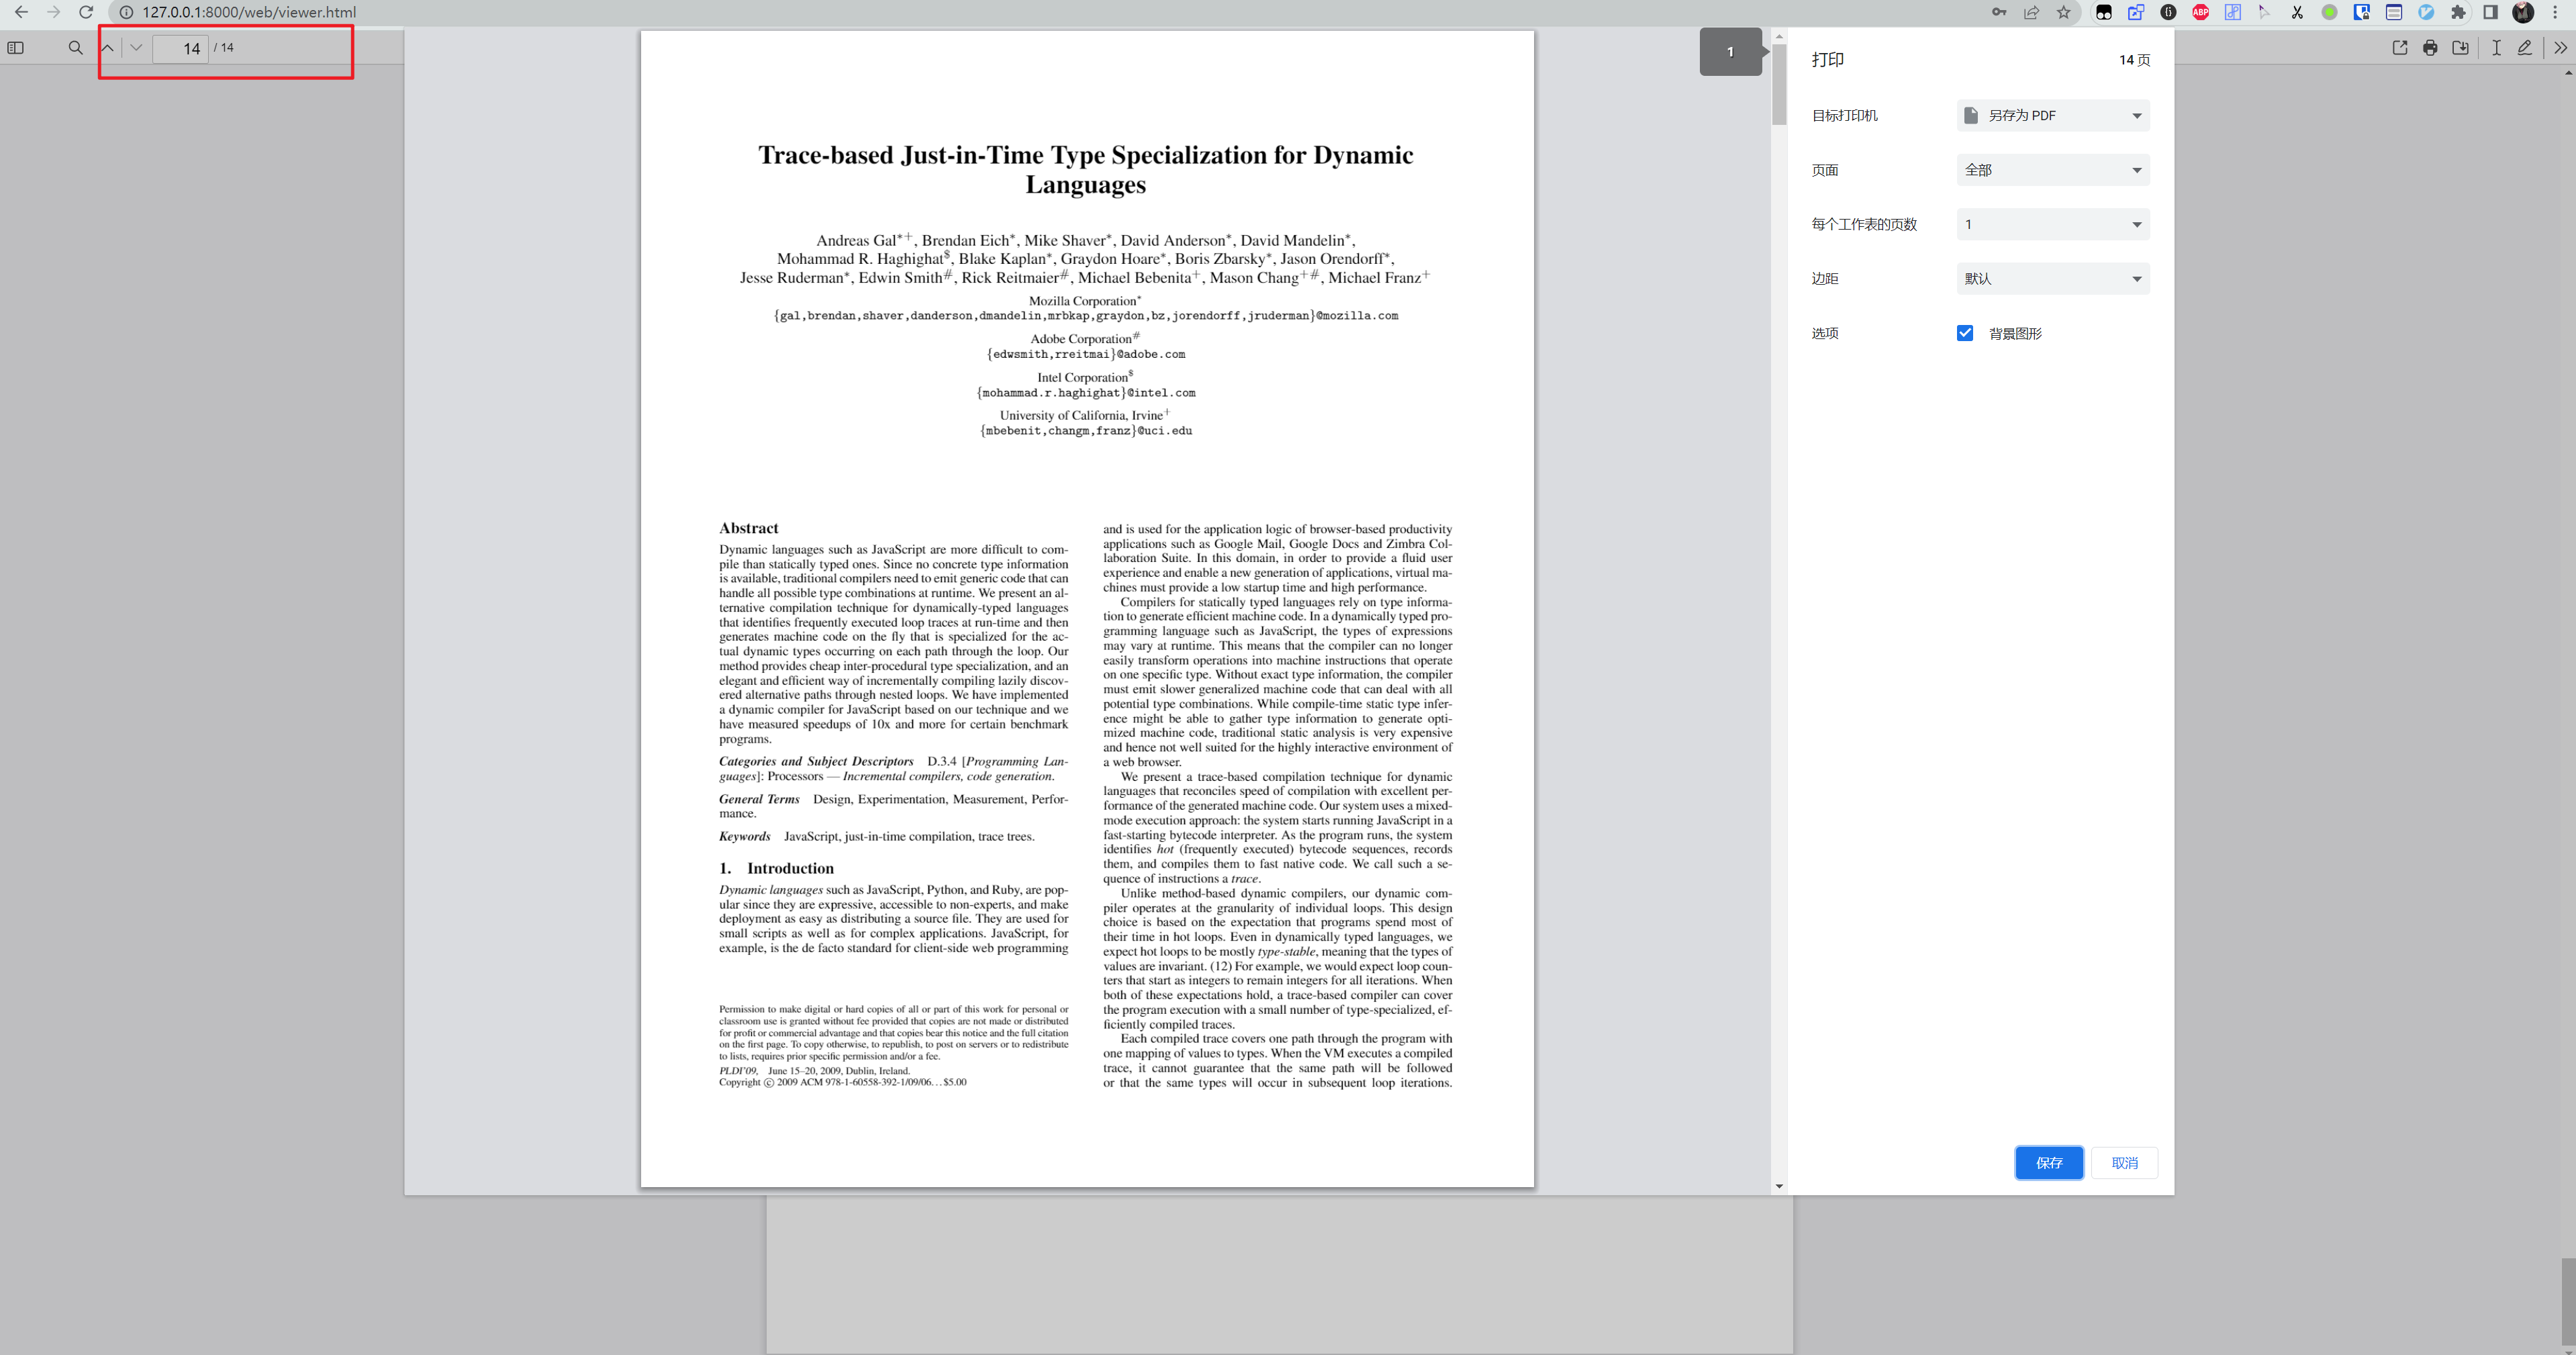
Task: Reload the viewer.html page
Action: tap(85, 13)
